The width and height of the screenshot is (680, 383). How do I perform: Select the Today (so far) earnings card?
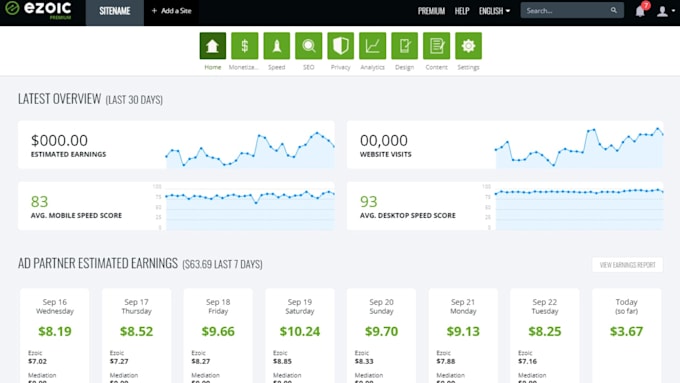pos(626,336)
